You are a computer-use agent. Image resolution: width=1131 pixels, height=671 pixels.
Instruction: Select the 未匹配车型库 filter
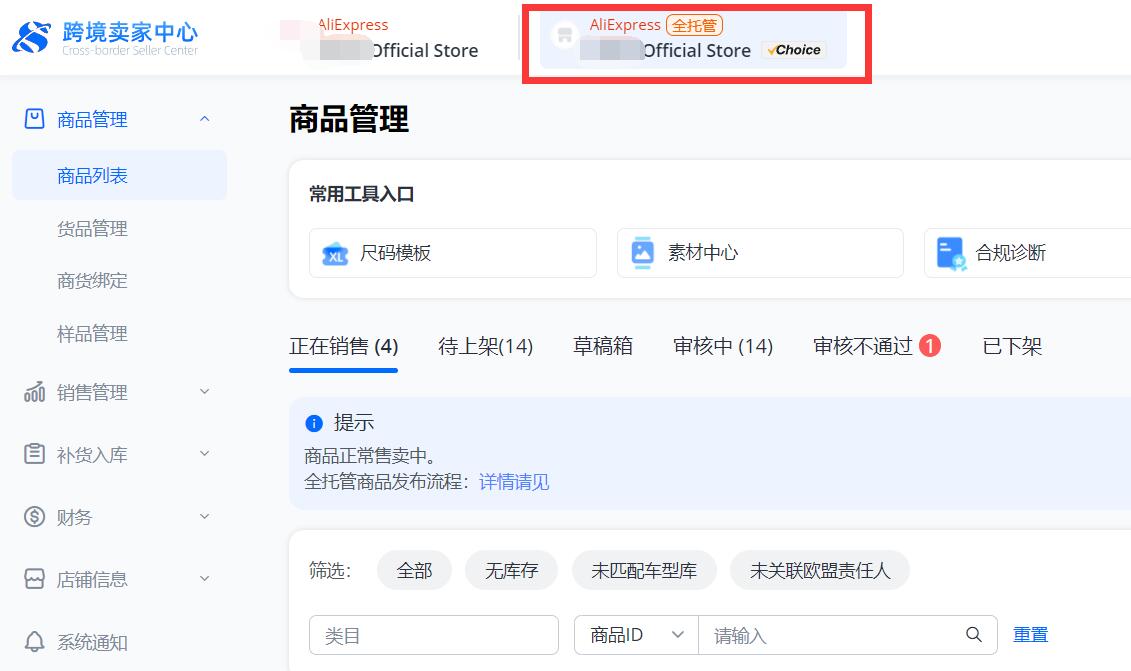click(x=644, y=569)
